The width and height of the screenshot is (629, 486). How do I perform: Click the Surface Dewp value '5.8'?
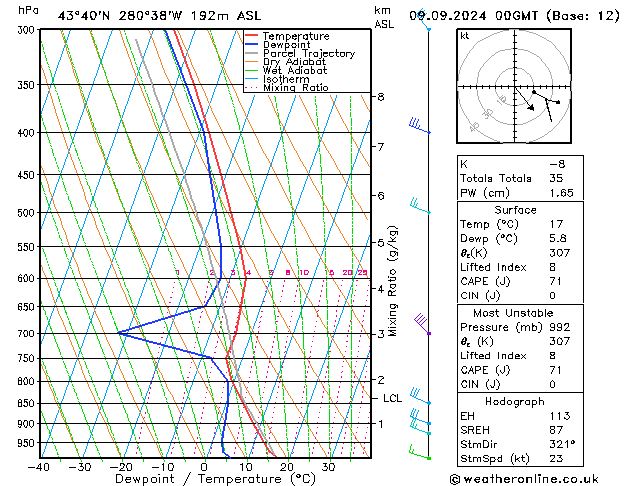tap(558, 239)
